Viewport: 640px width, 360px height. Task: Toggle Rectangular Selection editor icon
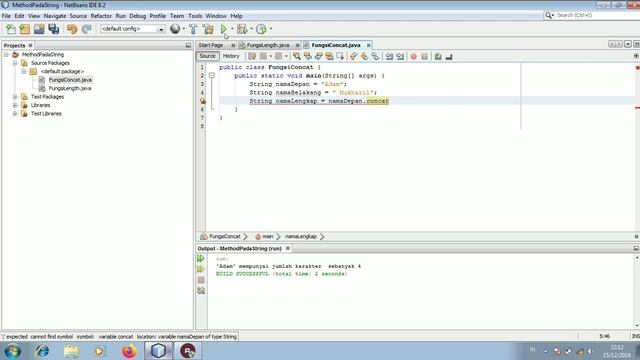(x=340, y=56)
